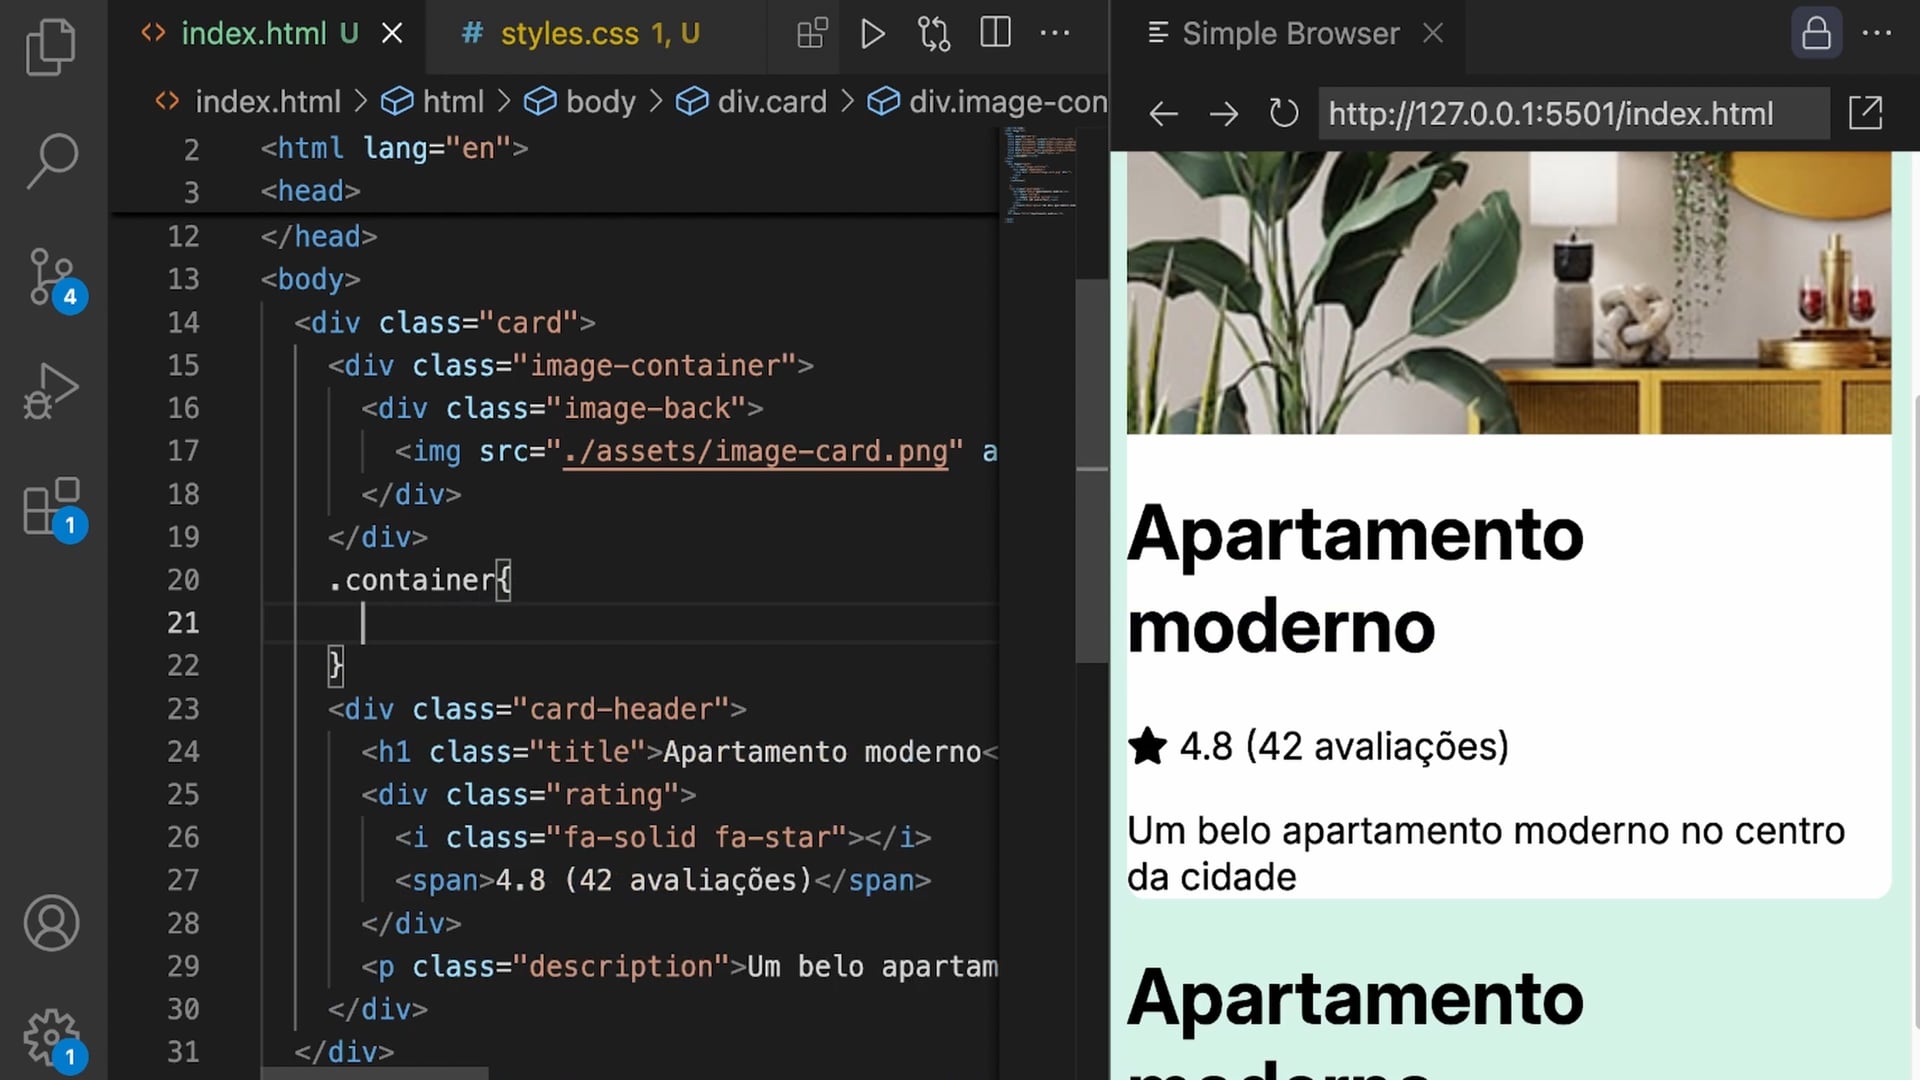Open Source Control view in sidebar

50,277
